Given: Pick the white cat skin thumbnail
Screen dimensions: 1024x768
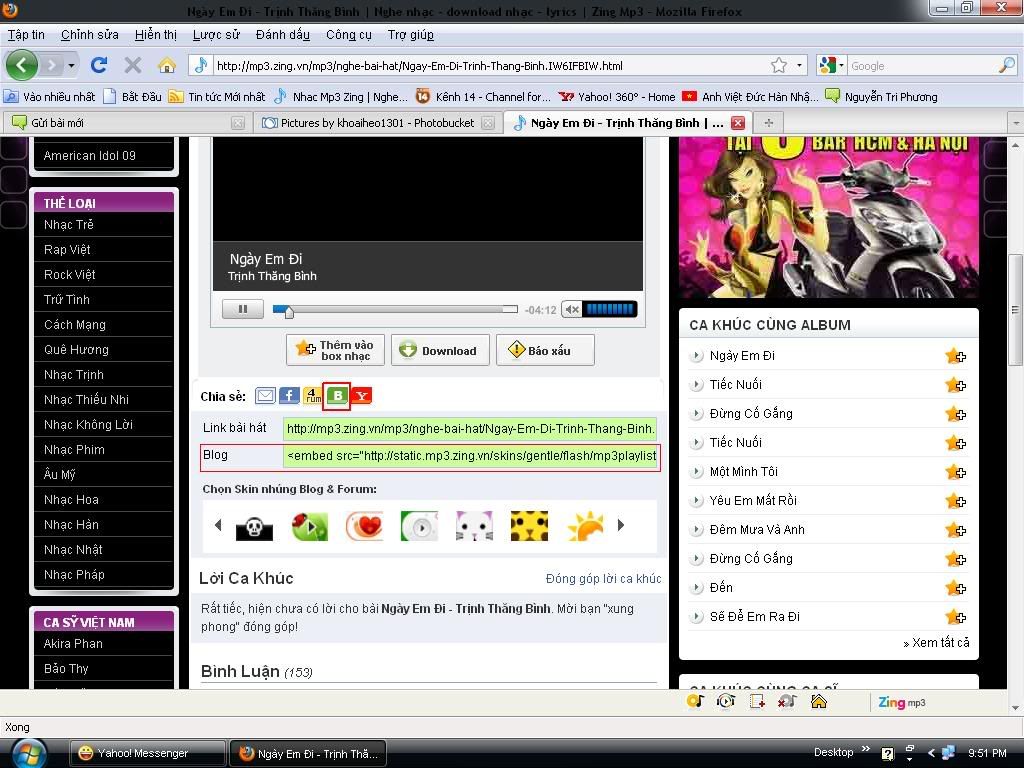Looking at the screenshot, I should tap(474, 526).
